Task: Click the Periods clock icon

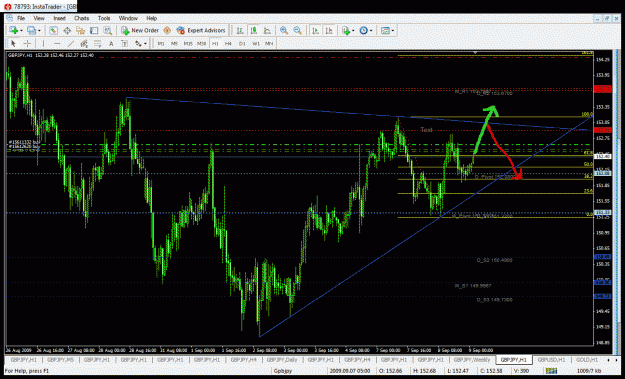Action: (363, 30)
